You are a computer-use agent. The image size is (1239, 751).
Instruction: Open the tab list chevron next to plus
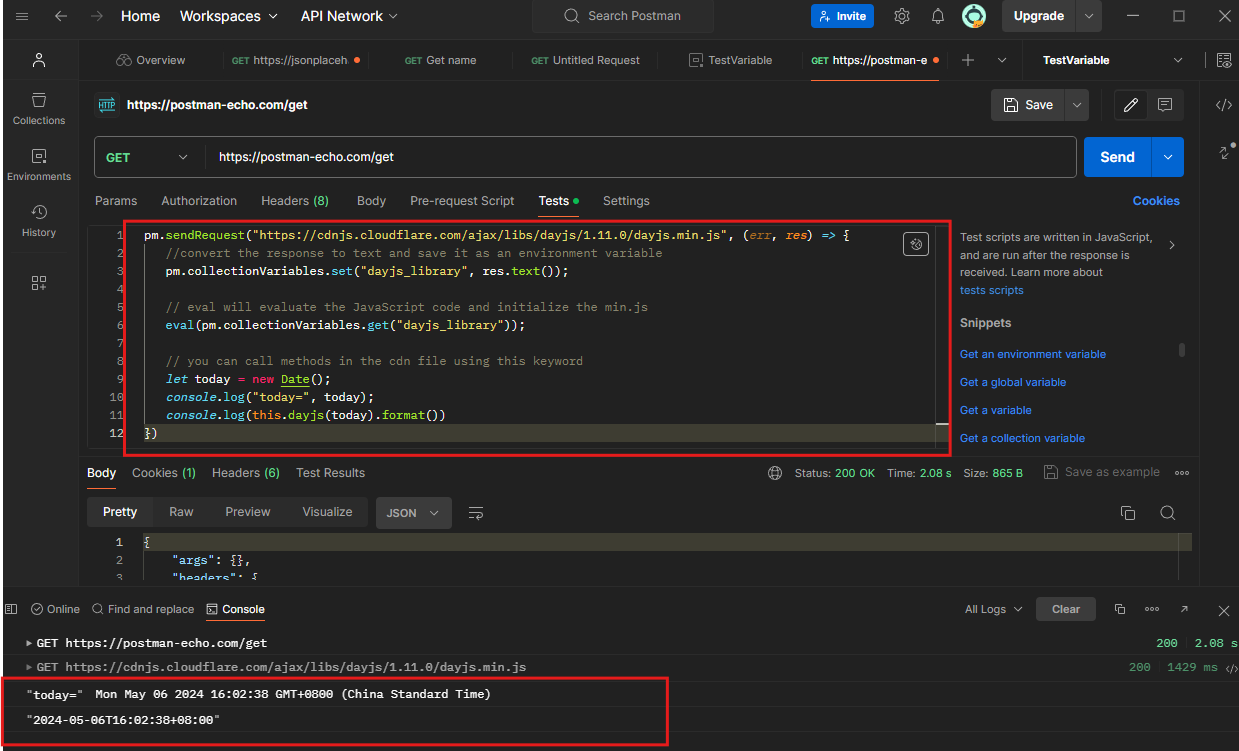coord(1002,60)
